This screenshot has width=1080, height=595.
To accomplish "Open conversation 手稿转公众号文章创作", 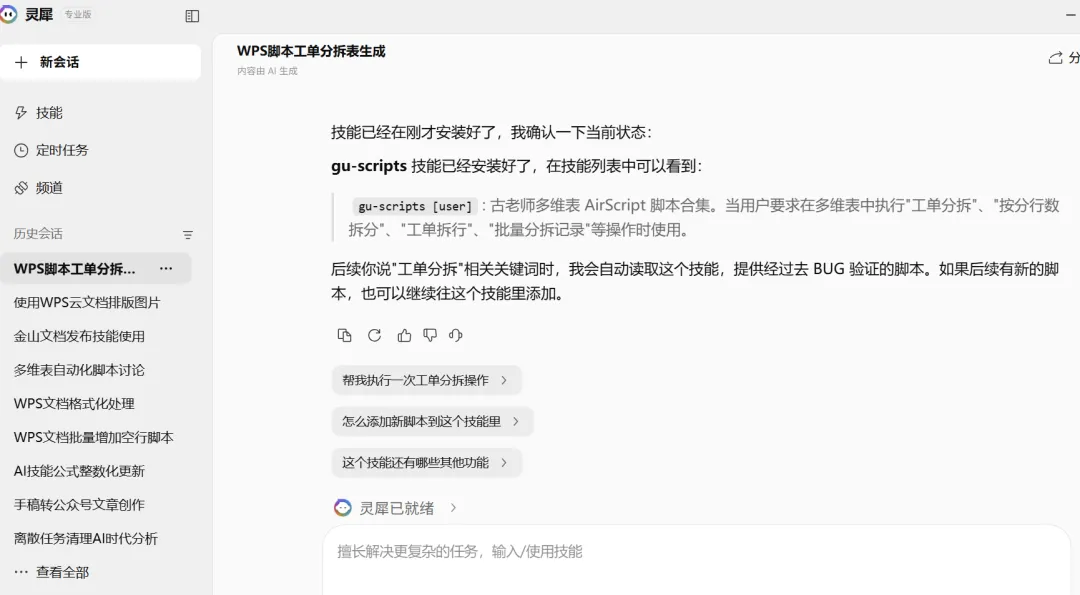I will [x=79, y=505].
